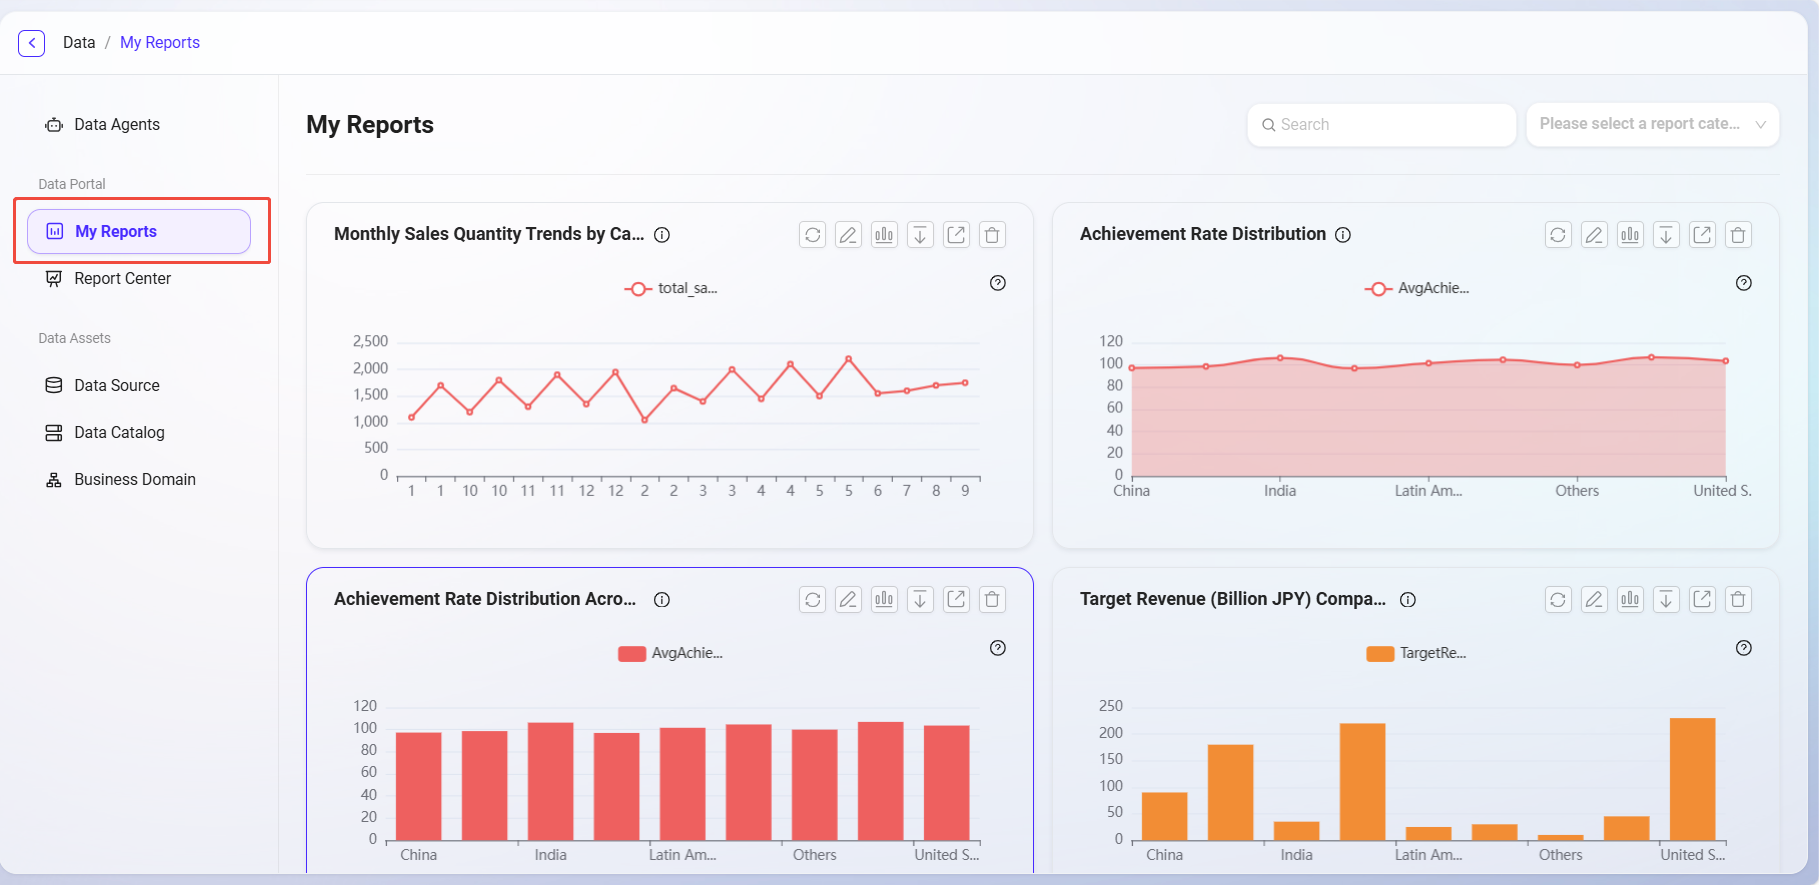
Task: Click the Data breadcrumb link
Action: (x=79, y=43)
